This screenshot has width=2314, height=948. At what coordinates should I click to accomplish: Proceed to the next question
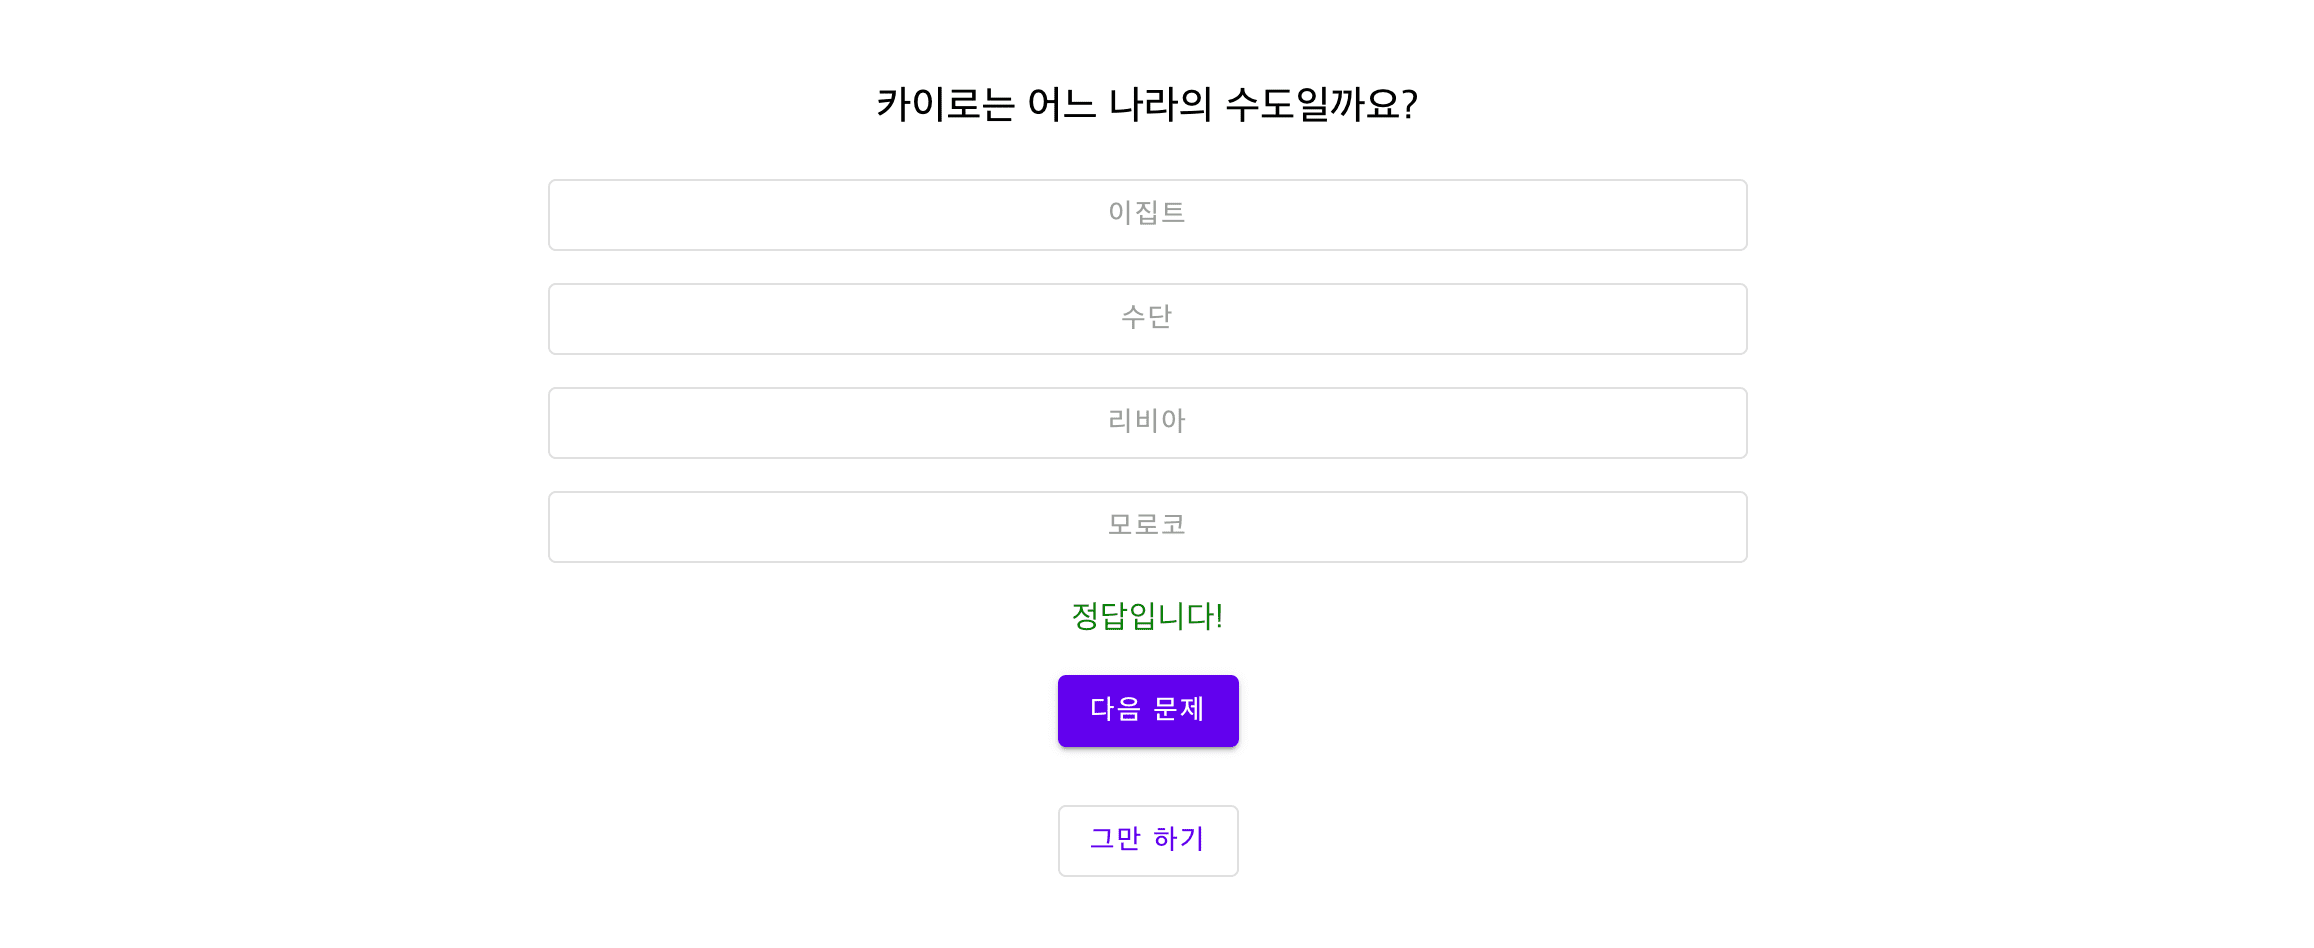1147,710
